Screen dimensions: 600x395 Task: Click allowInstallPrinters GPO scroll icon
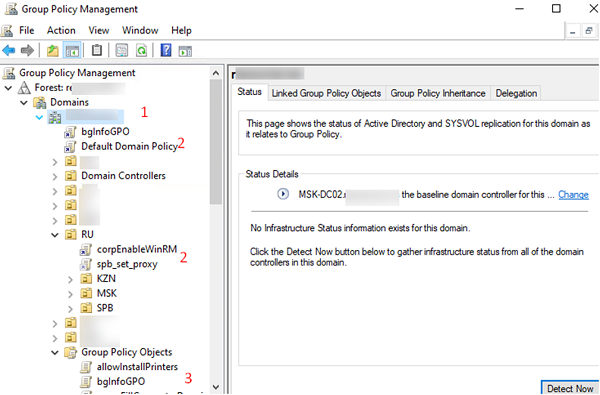pos(86,367)
